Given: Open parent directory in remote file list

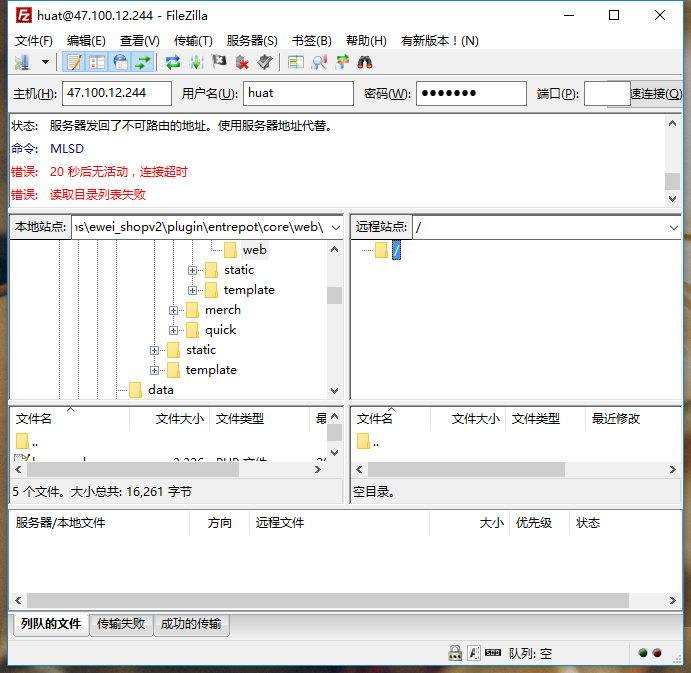Looking at the screenshot, I should pyautogui.click(x=368, y=442).
